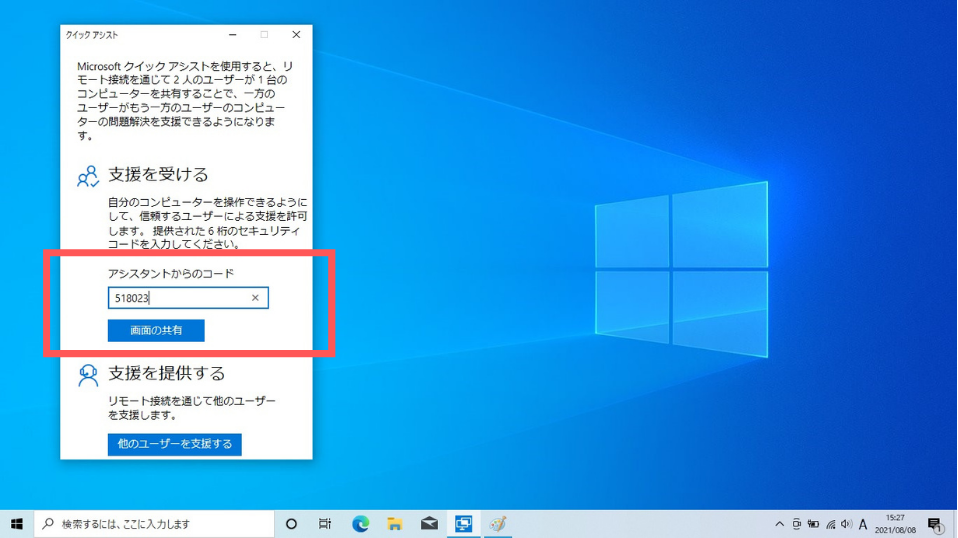Click the クイック アシスト window title
This screenshot has height=538, width=958.
point(92,35)
